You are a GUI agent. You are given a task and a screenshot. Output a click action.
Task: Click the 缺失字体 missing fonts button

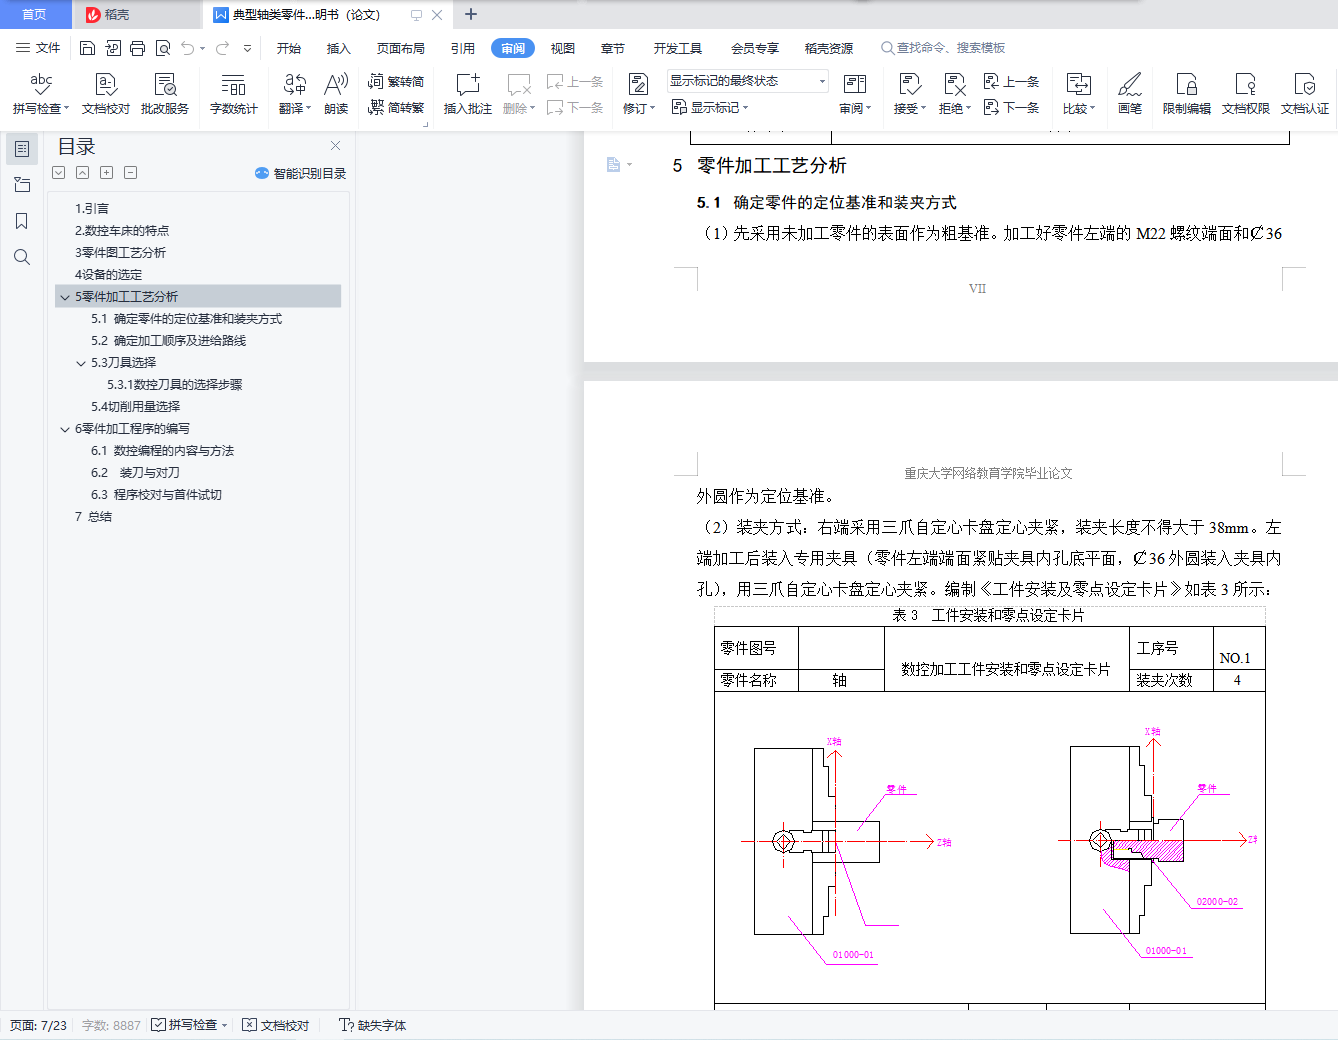point(372,1025)
